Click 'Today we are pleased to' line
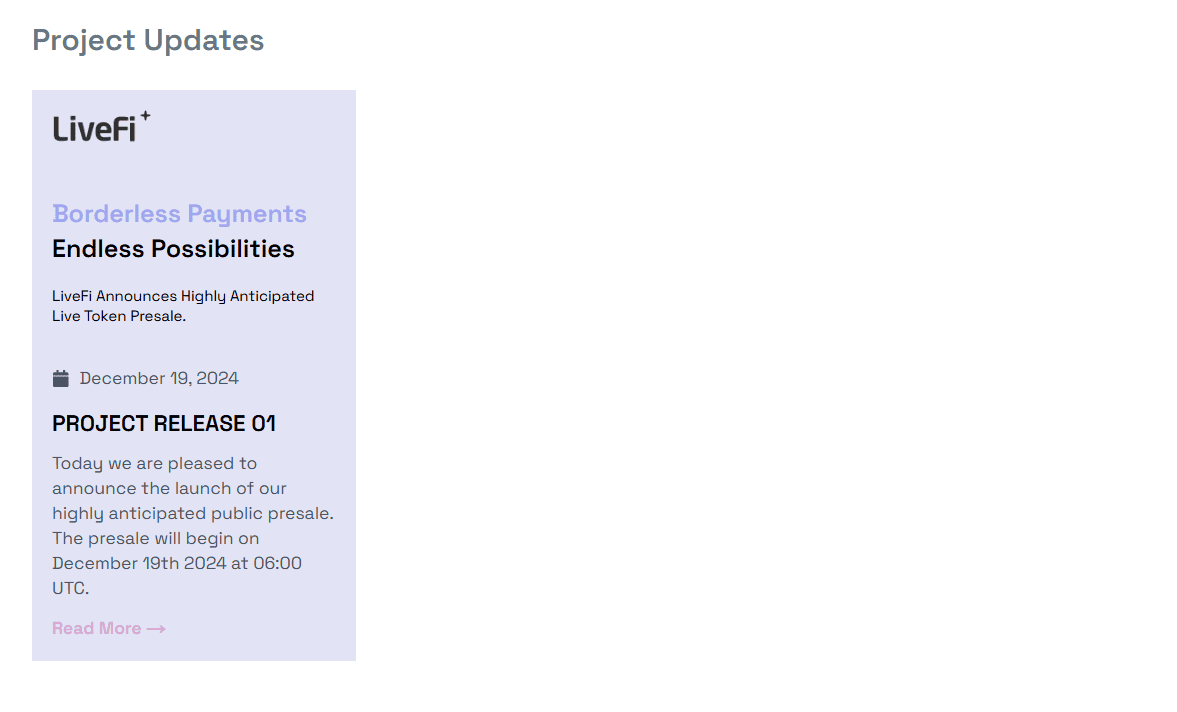This screenshot has height=712, width=1177. (x=154, y=464)
